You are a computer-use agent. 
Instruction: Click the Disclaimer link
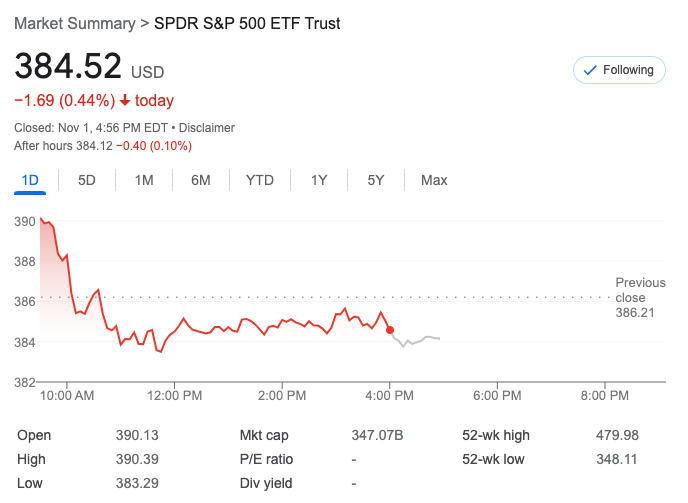[207, 128]
